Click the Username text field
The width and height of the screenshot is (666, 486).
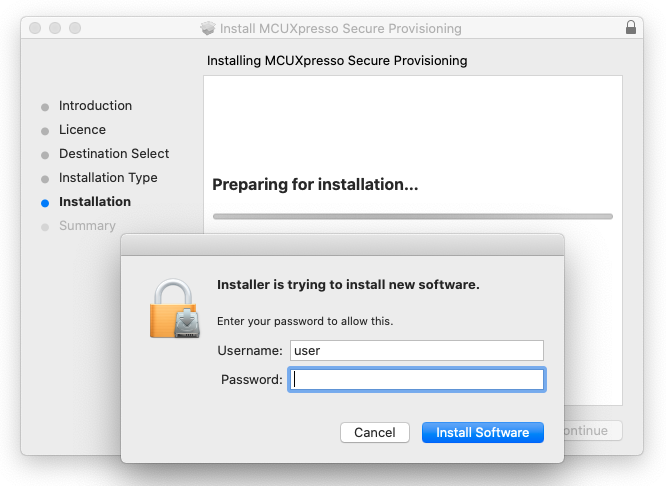416,350
